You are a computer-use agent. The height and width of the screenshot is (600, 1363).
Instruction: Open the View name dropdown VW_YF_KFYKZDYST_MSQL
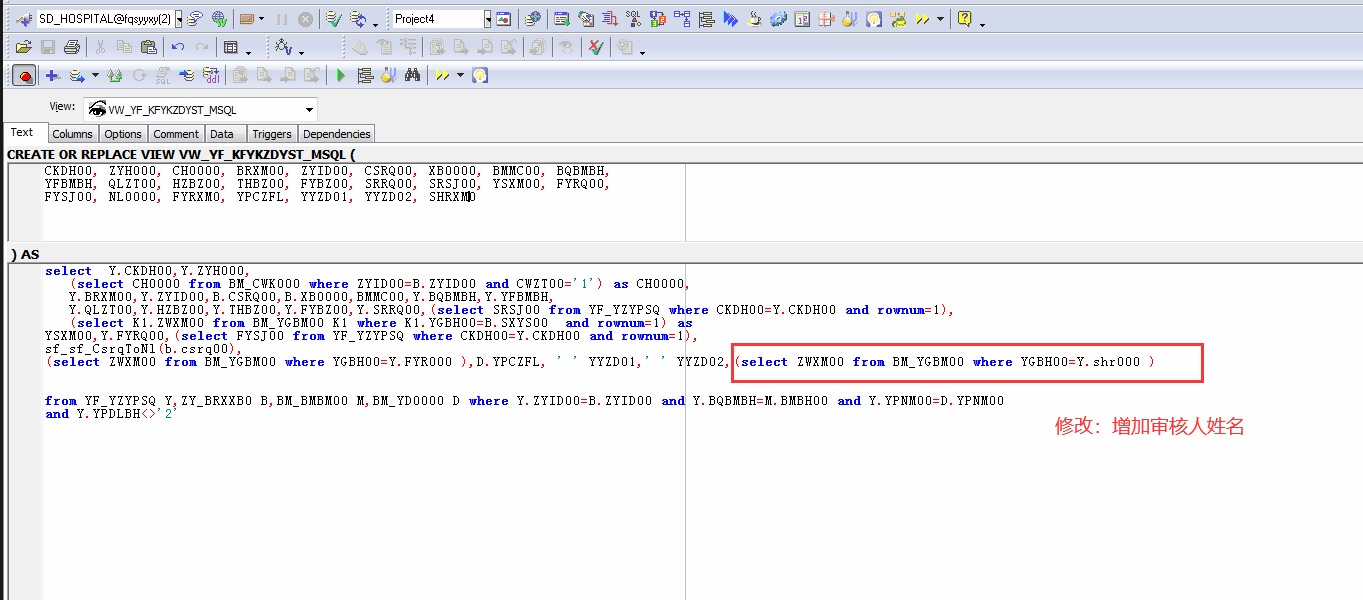coord(309,109)
